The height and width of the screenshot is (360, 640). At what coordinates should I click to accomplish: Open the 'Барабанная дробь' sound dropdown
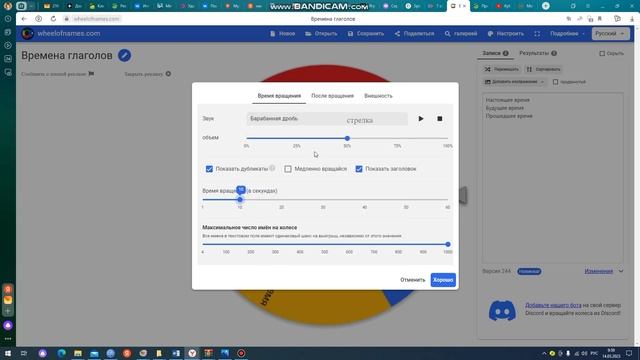327,119
